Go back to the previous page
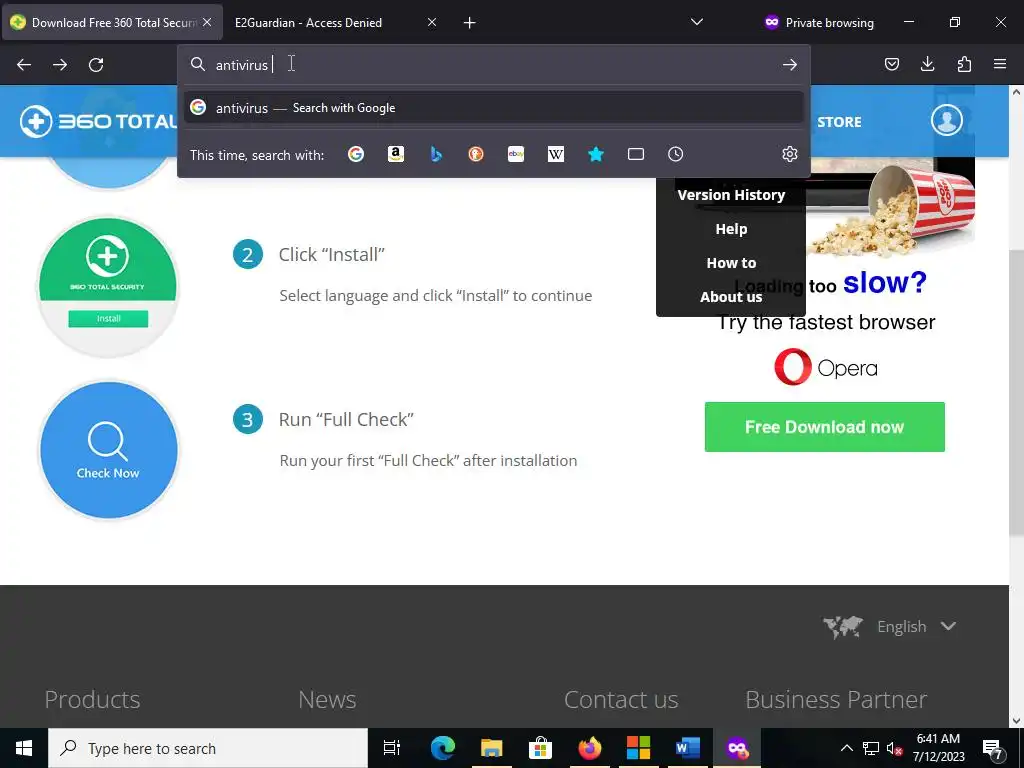The width and height of the screenshot is (1024, 768). point(24,65)
